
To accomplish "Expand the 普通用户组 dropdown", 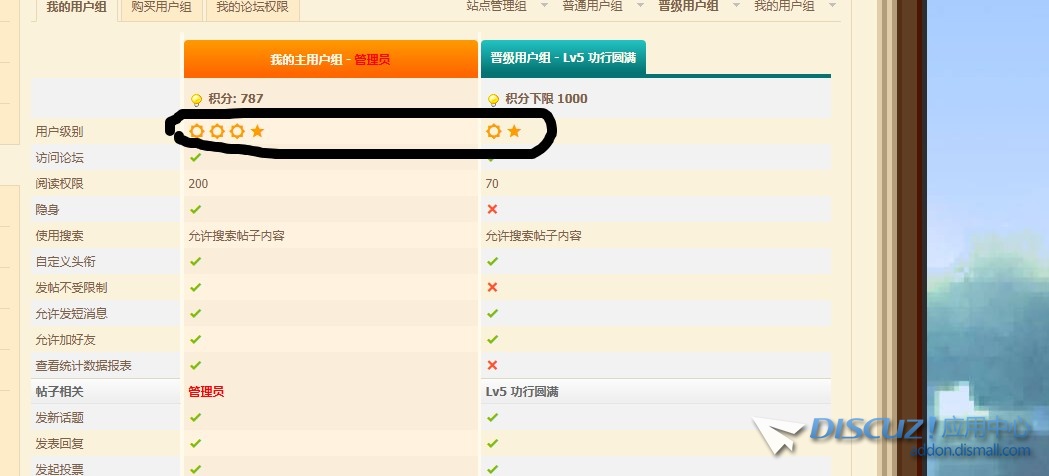I will pyautogui.click(x=641, y=6).
